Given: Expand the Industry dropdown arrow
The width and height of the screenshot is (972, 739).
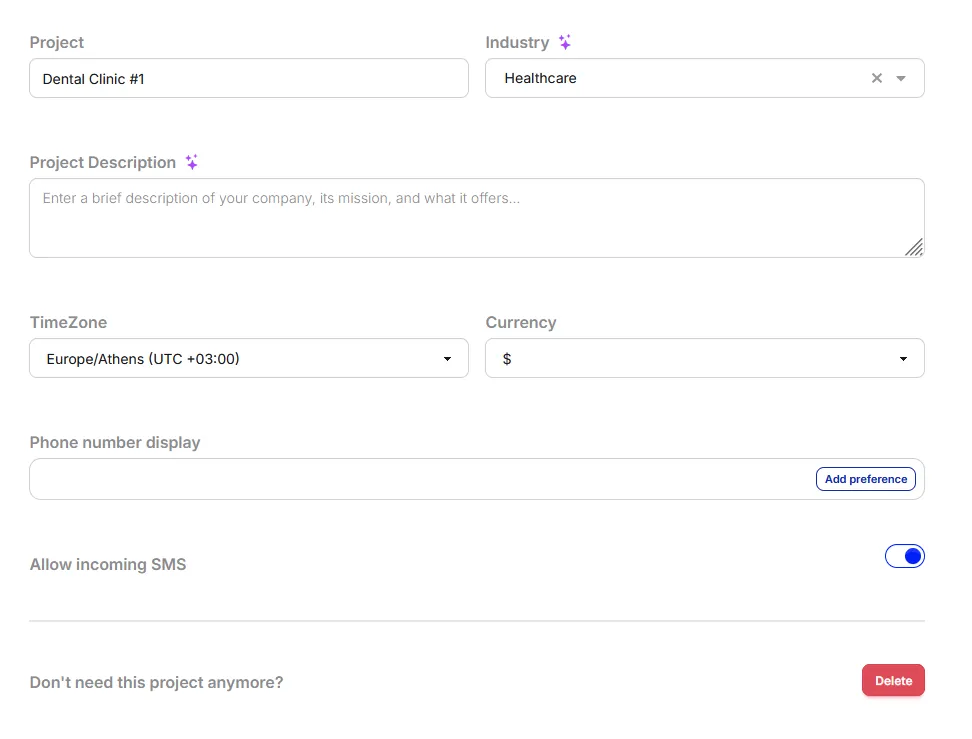Looking at the screenshot, I should click(901, 78).
